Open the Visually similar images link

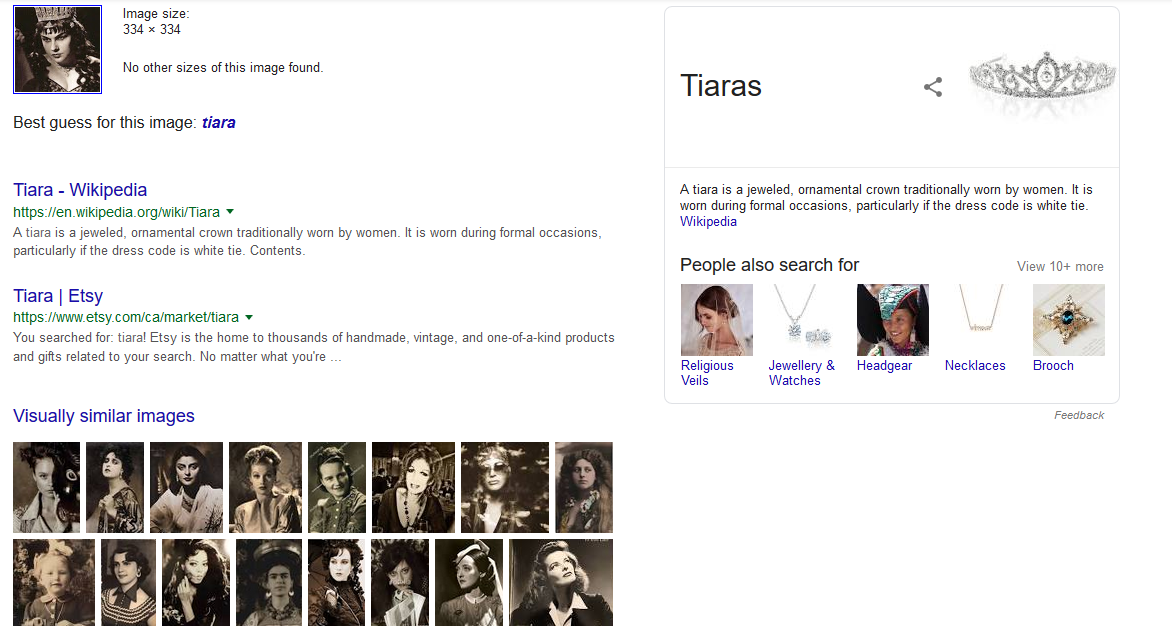(x=104, y=416)
